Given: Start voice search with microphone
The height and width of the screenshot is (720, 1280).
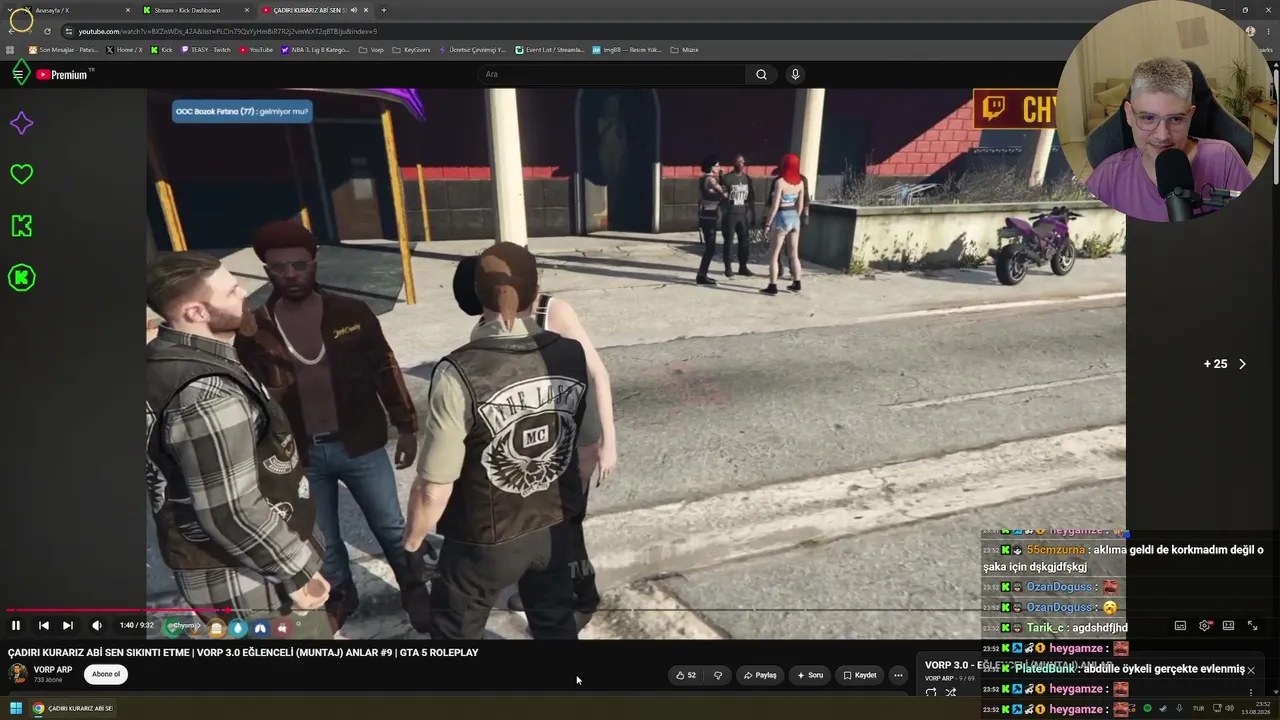Looking at the screenshot, I should tap(795, 74).
